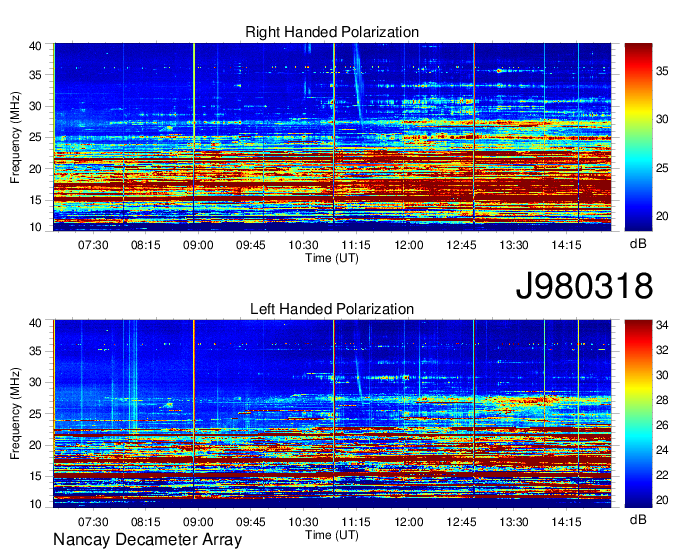
Task: Click the Right Handed plot's dB color bar
Action: tap(638, 137)
